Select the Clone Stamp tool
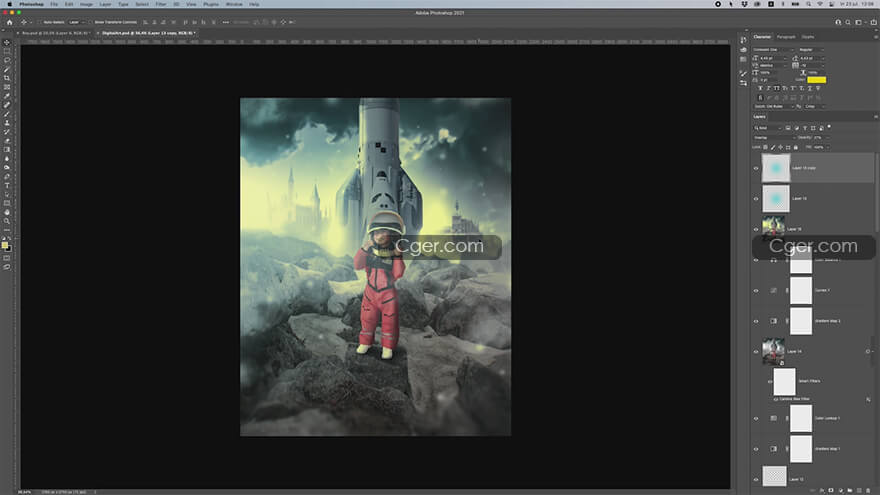The image size is (880, 495). [x=7, y=123]
